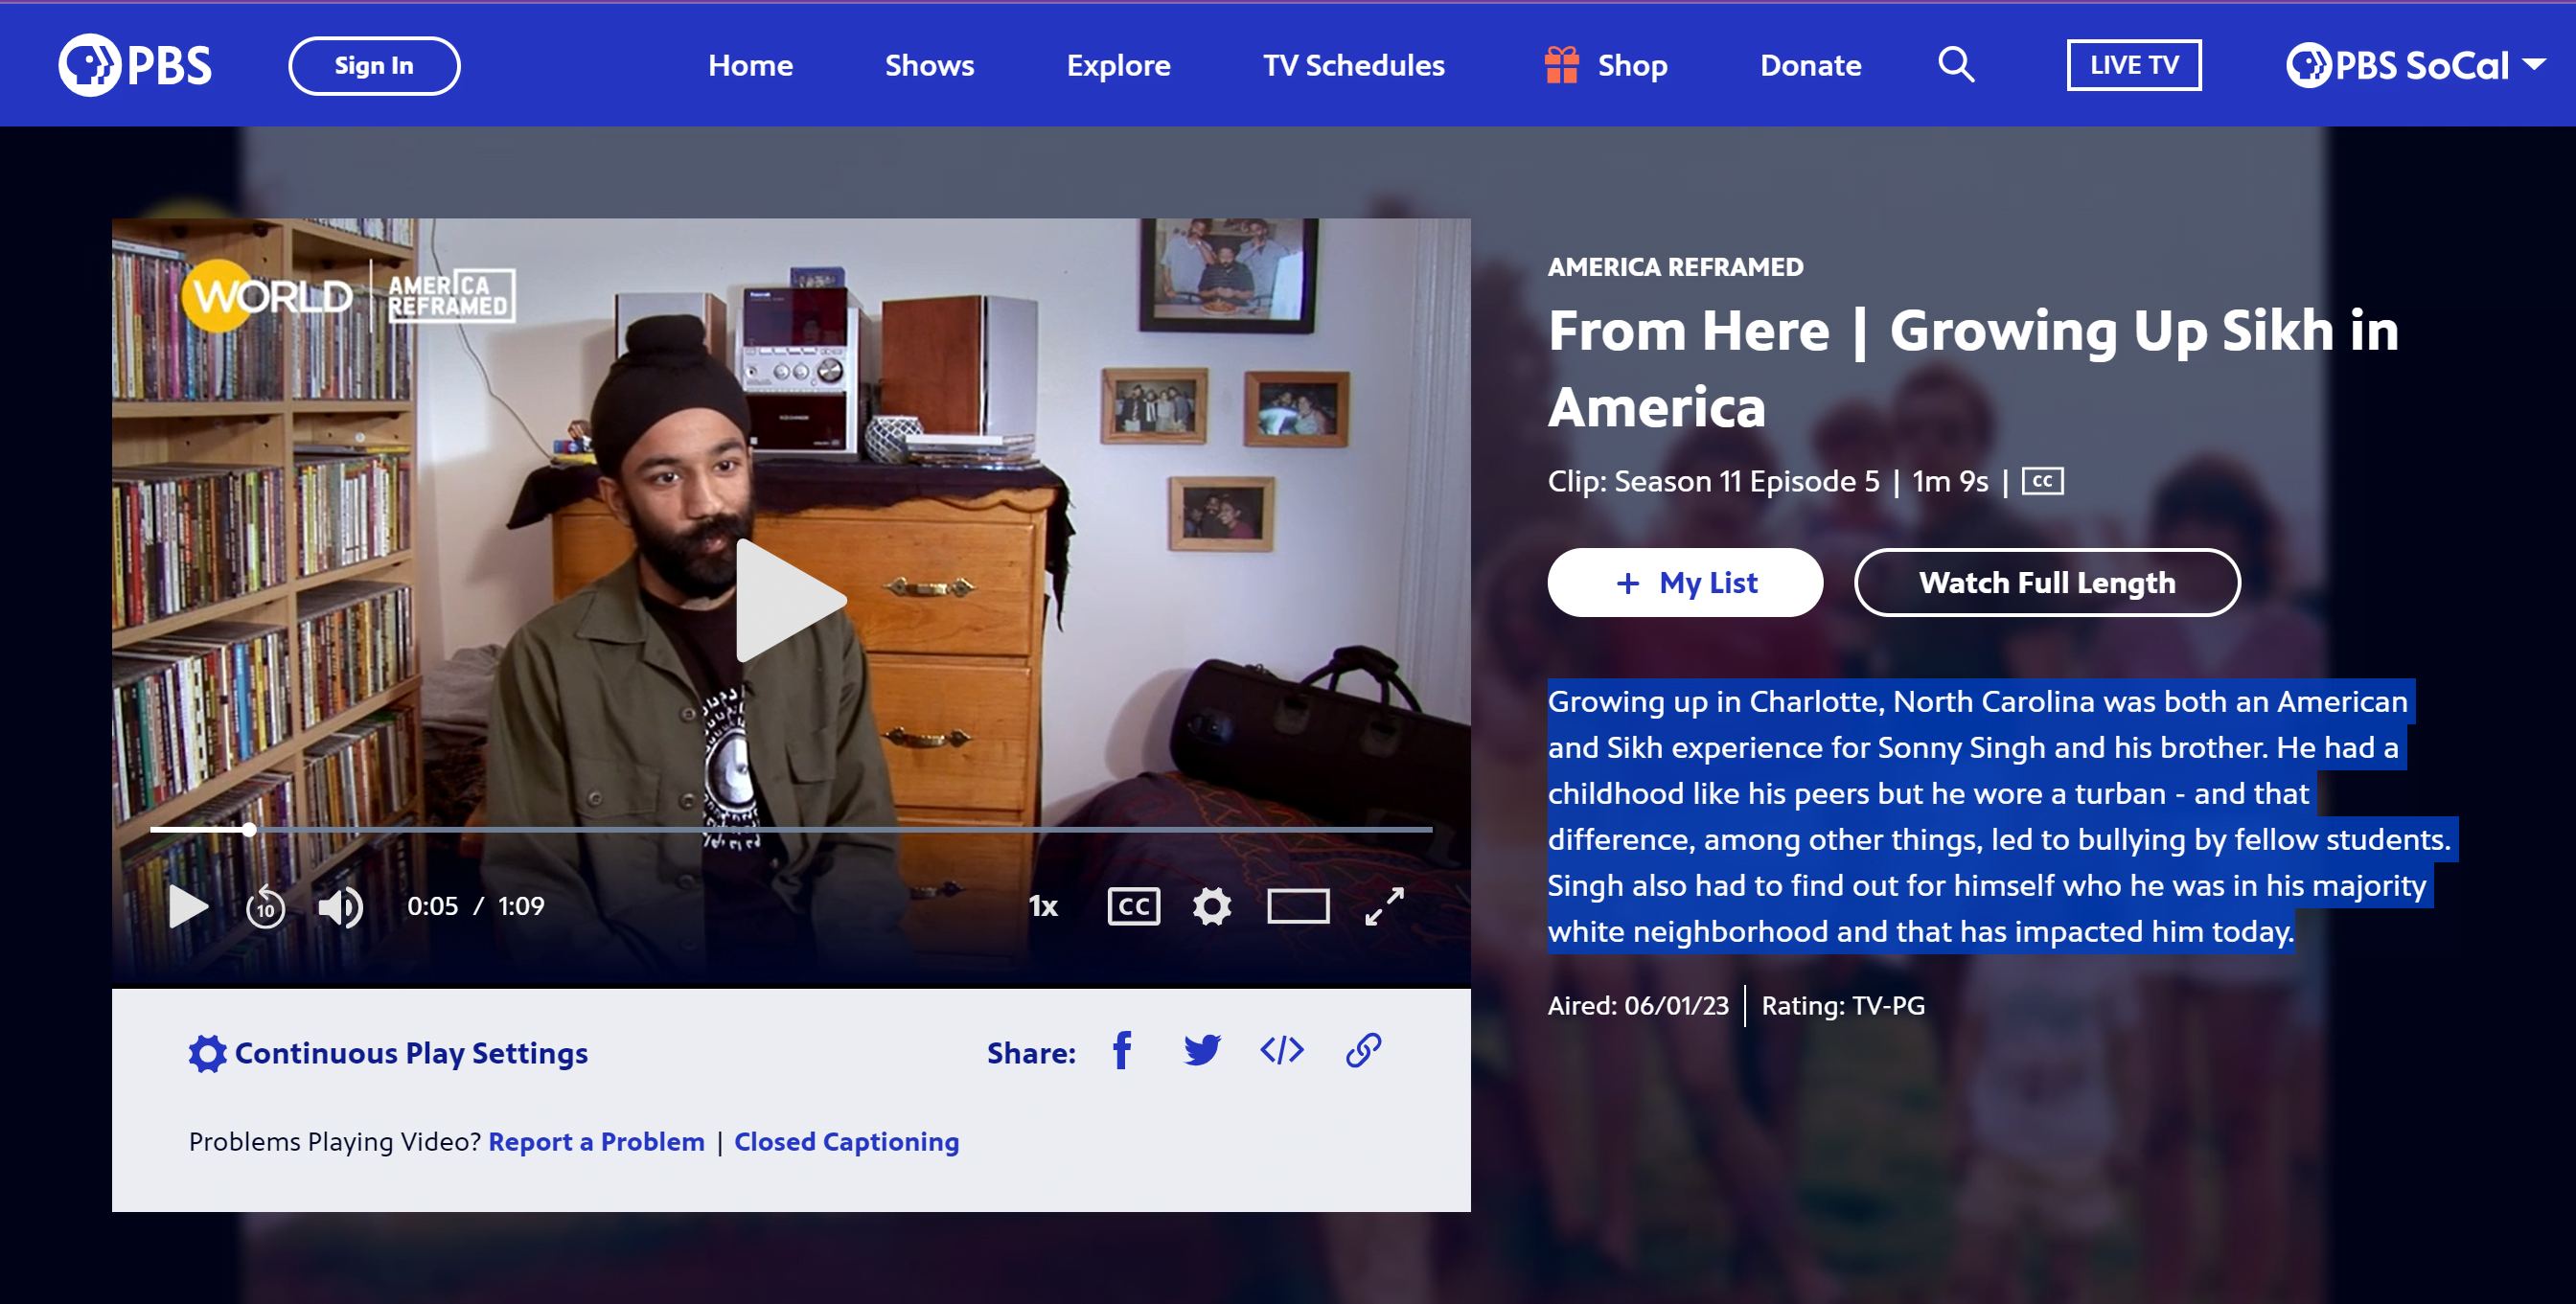
Task: Click WORLD channel logo in video
Action: (x=267, y=296)
